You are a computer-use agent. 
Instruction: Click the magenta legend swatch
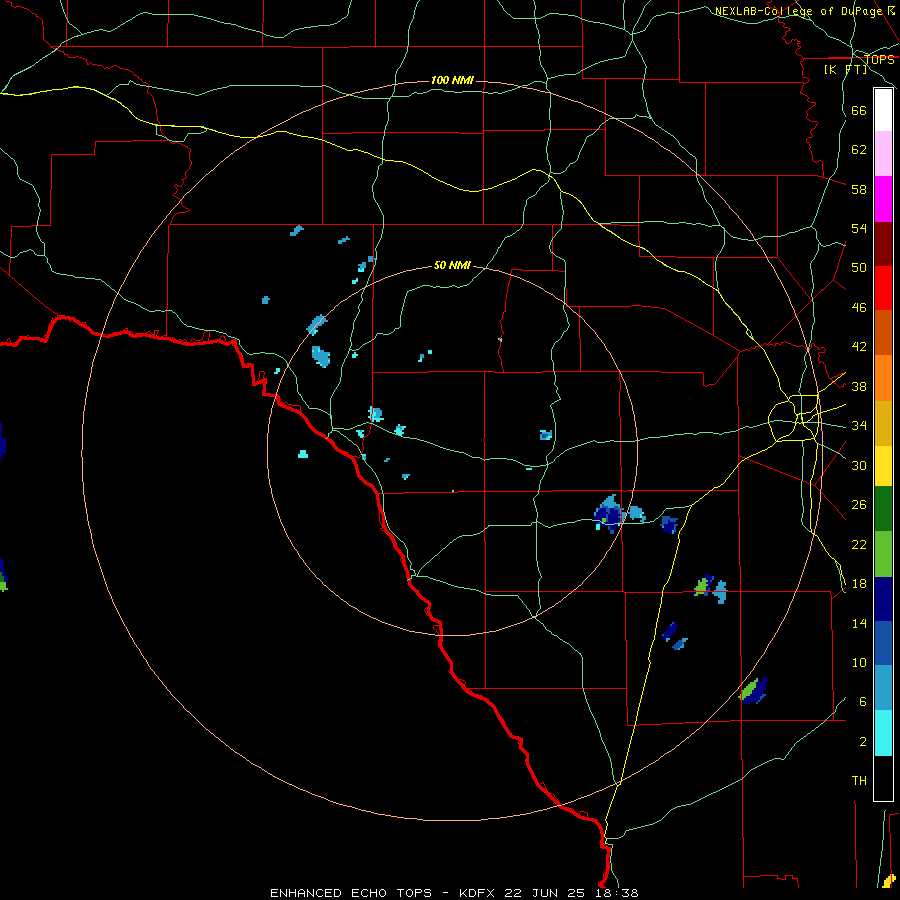[883, 199]
